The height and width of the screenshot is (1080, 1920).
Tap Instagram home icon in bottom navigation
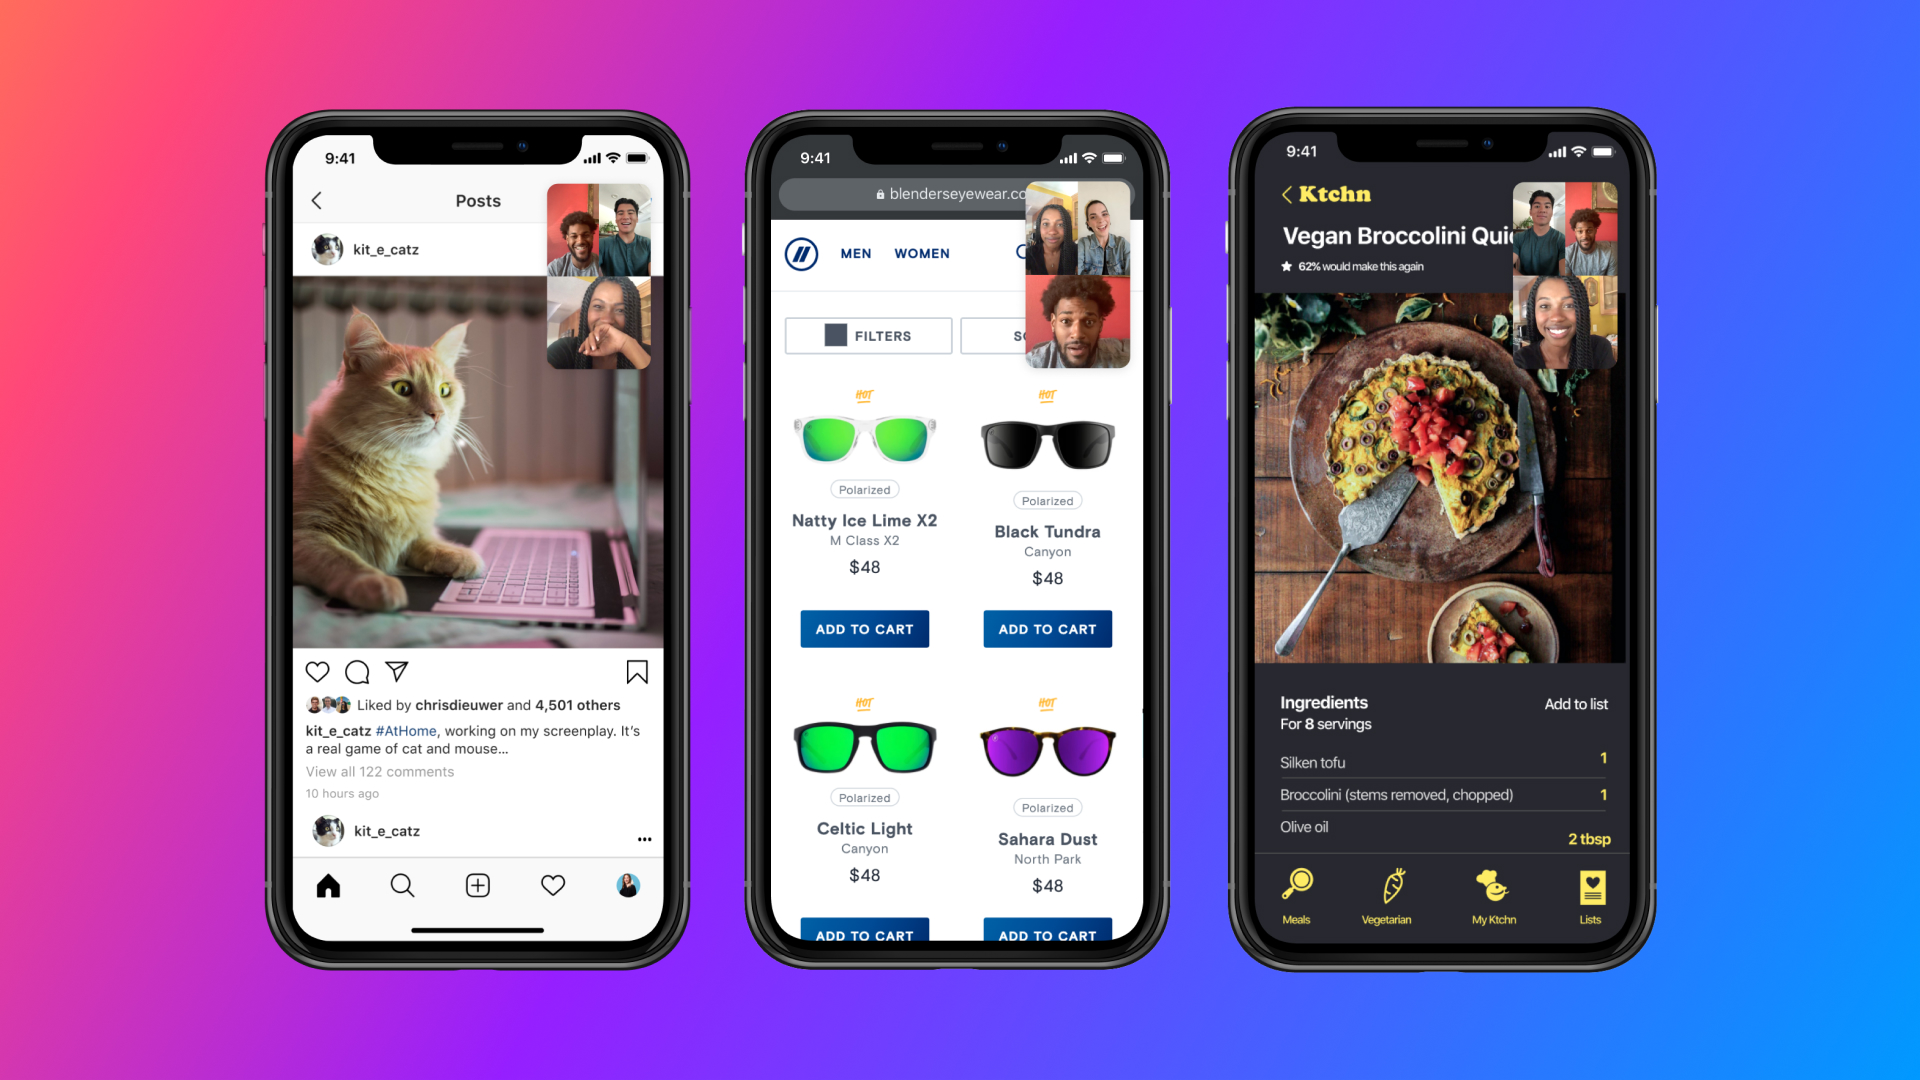326,884
